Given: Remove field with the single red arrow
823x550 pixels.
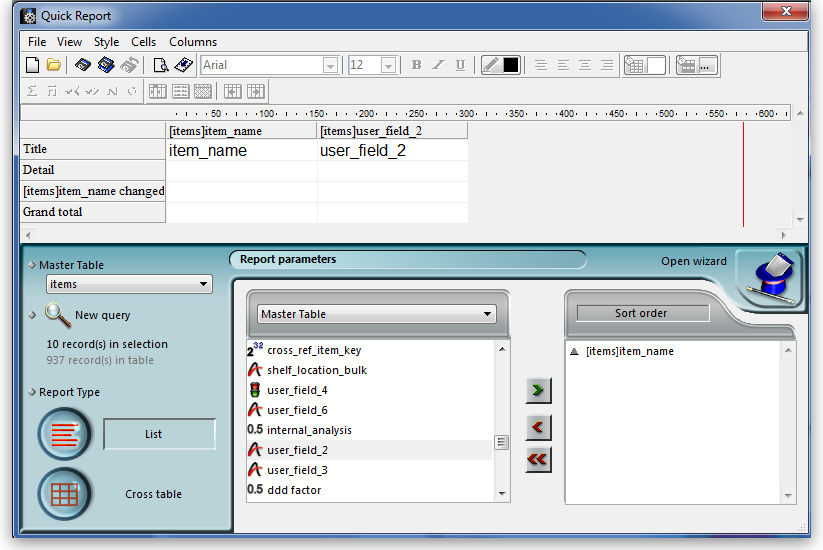Looking at the screenshot, I should coord(538,427).
